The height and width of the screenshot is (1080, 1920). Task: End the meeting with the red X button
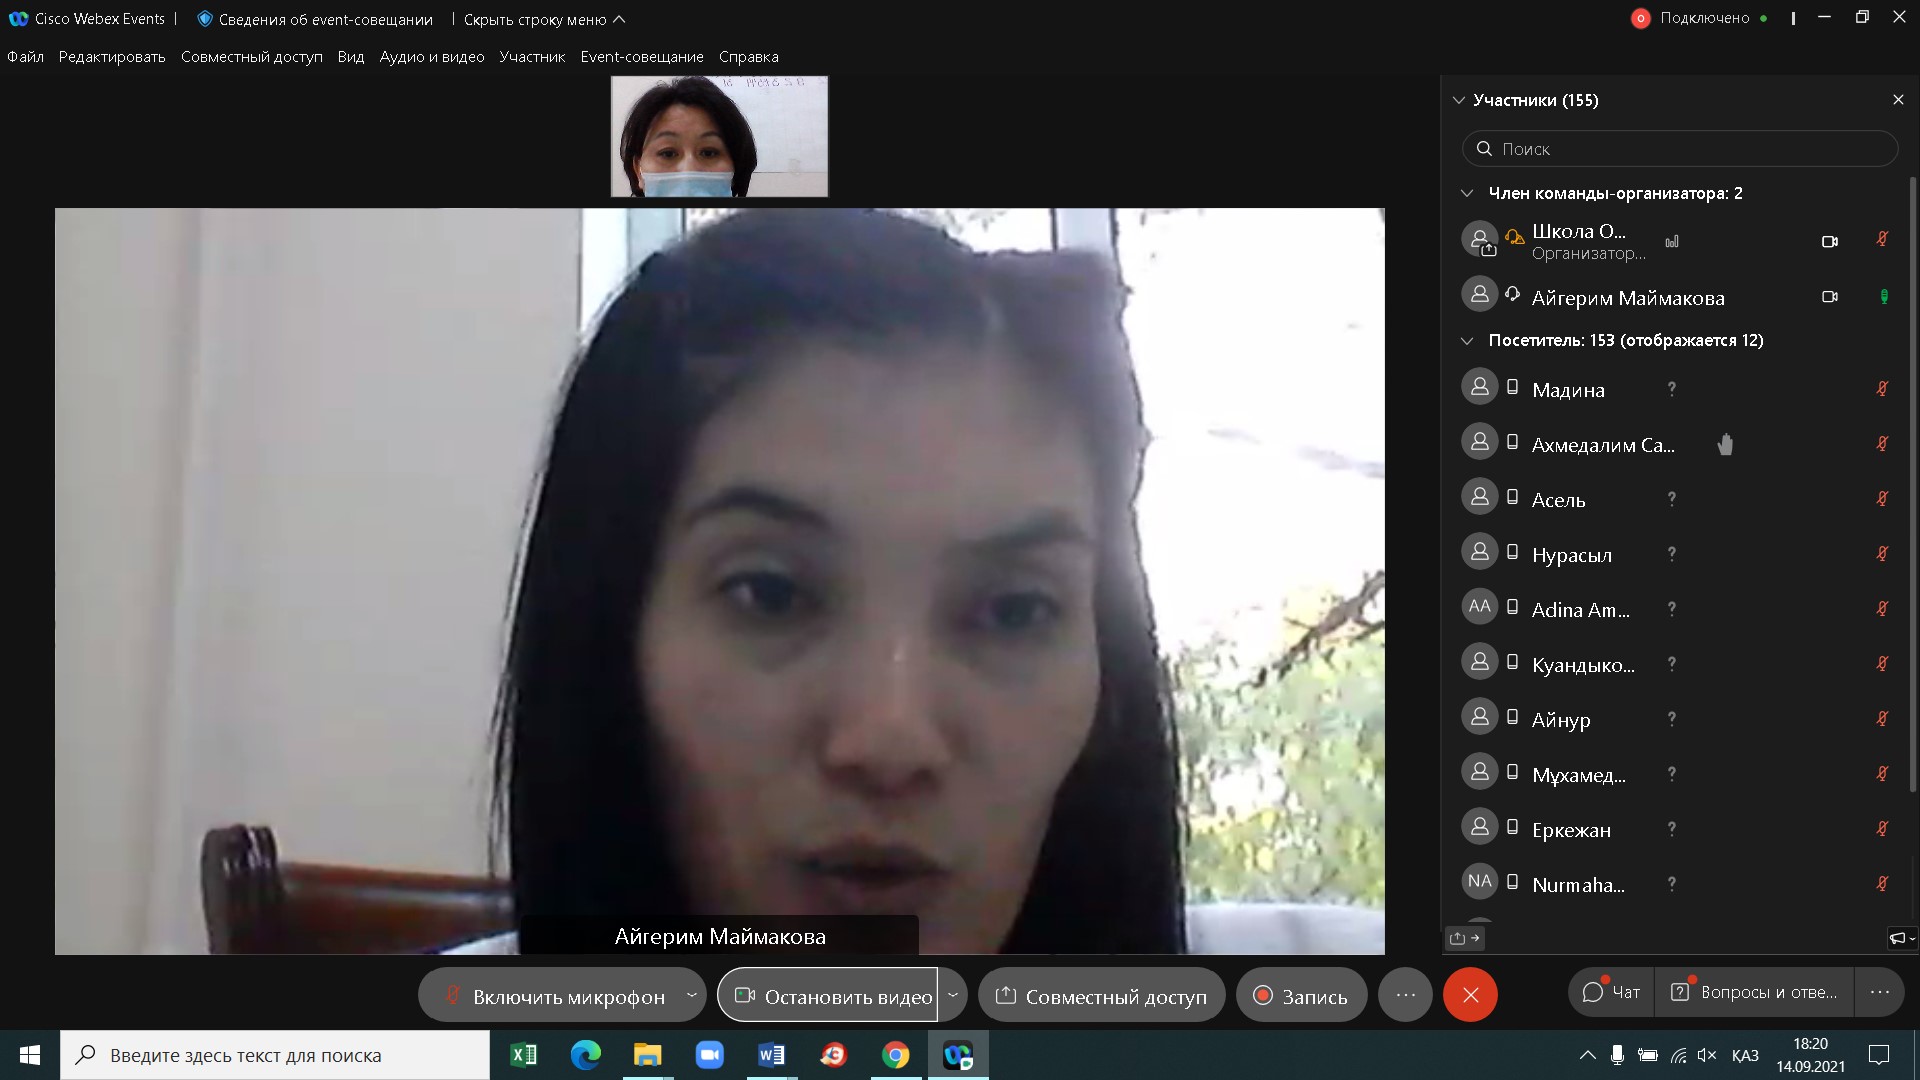[x=1469, y=995]
